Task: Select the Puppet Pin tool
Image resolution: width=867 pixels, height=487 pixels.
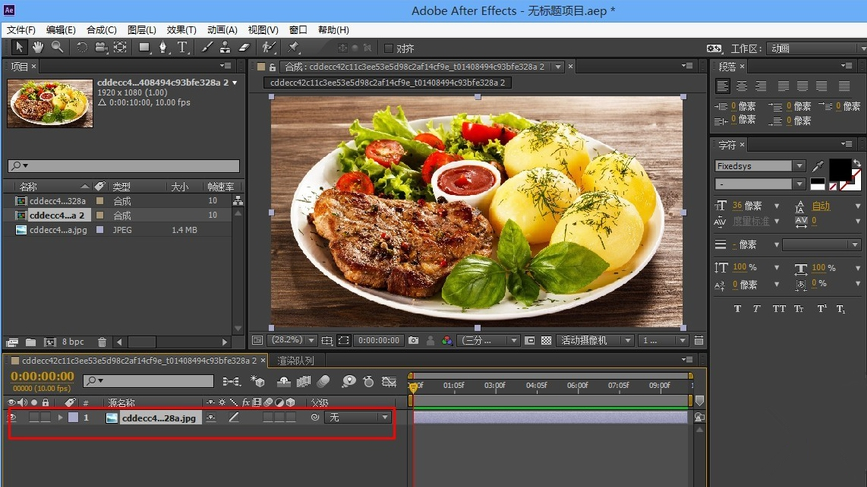Action: click(x=293, y=47)
